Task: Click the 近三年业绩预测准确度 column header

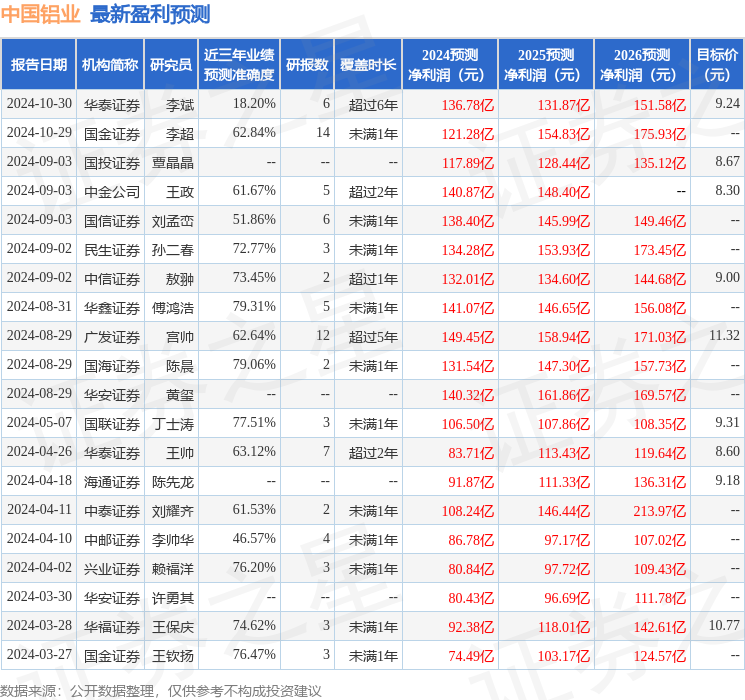Action: [239, 65]
